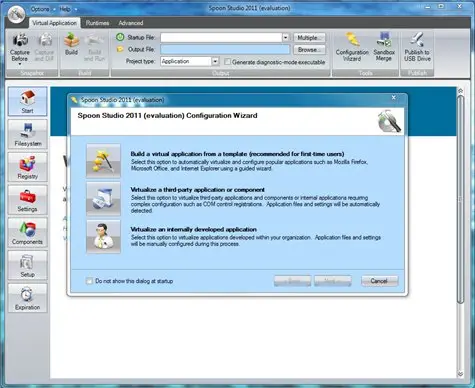Switch to the Advanced tab
The width and height of the screenshot is (475, 388).
pyautogui.click(x=131, y=23)
